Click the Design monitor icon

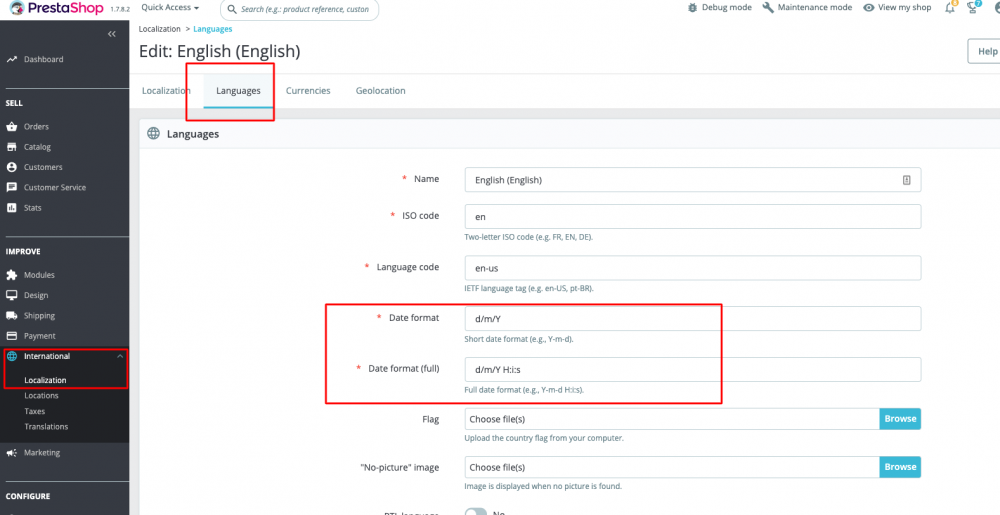[11, 295]
